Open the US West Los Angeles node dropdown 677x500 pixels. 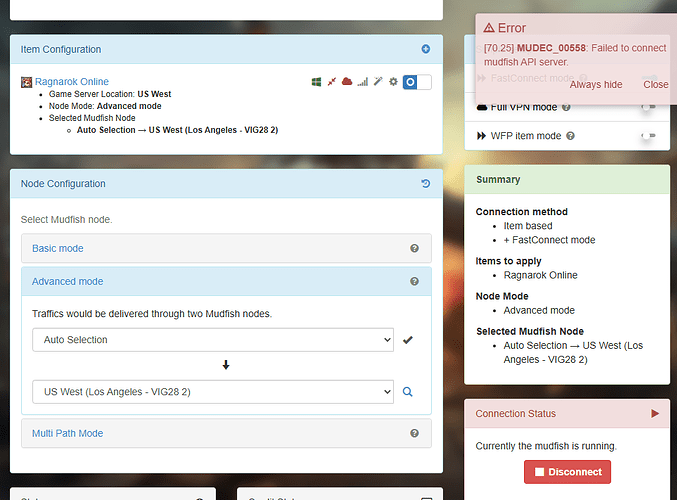click(x=213, y=392)
